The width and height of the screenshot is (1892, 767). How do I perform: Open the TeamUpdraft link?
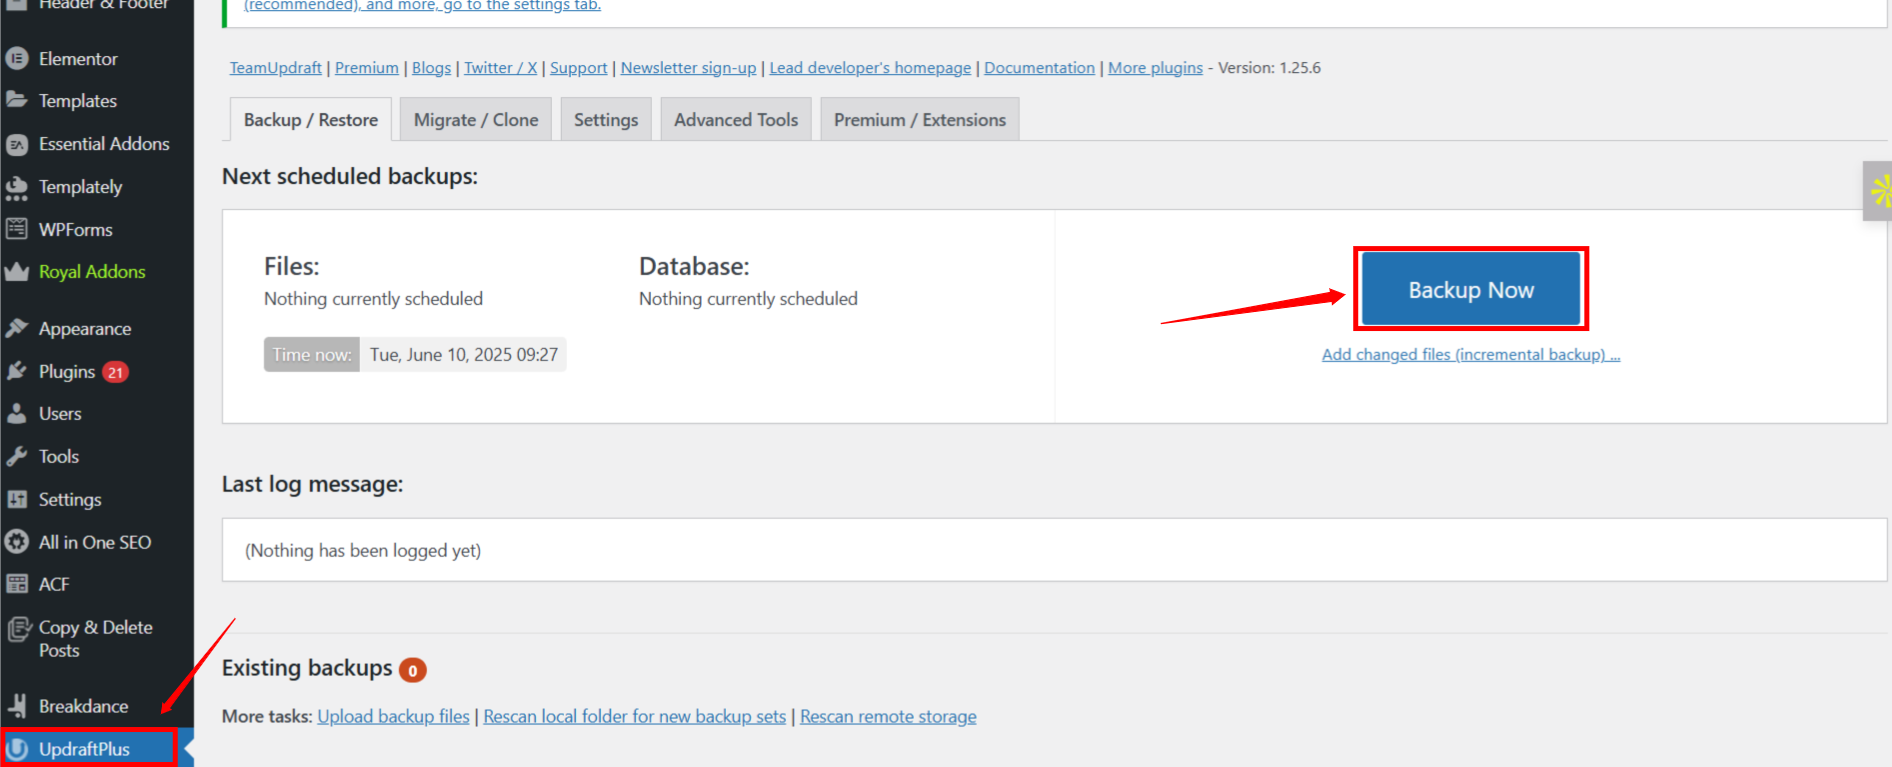coord(276,67)
